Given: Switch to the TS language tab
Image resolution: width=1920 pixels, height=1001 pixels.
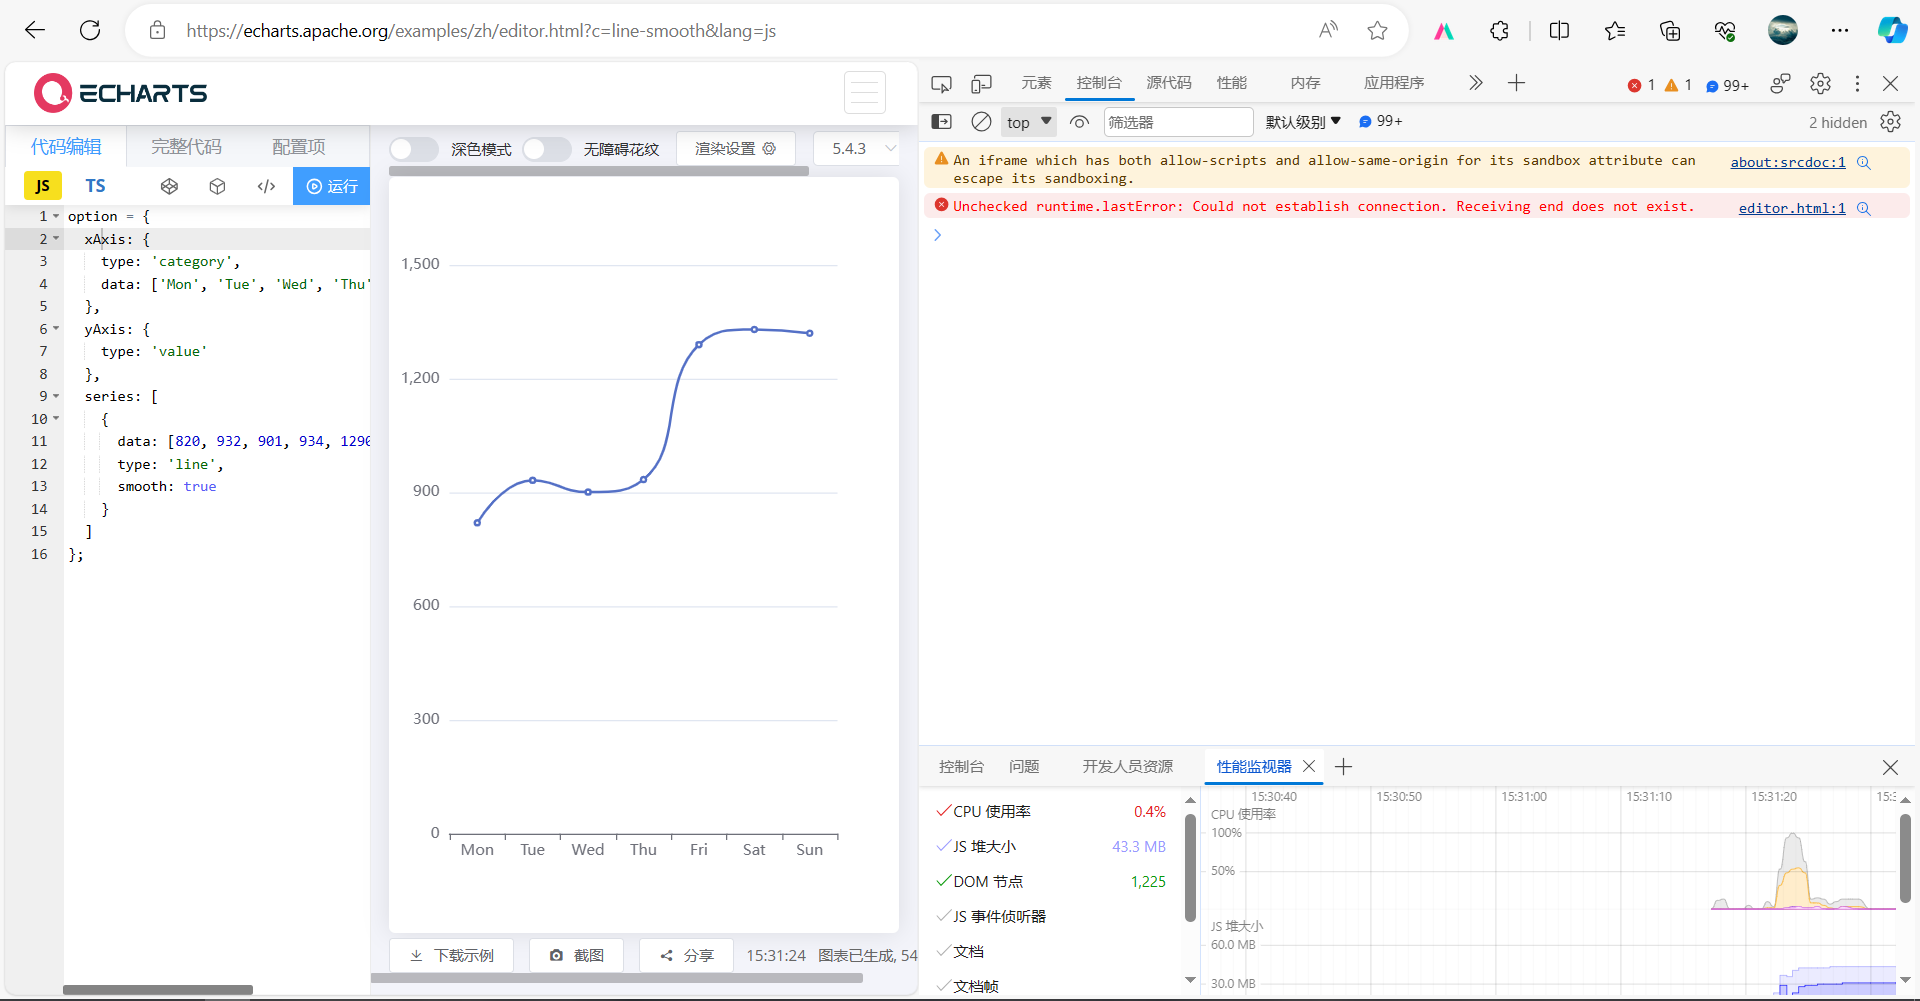Looking at the screenshot, I should coord(95,186).
